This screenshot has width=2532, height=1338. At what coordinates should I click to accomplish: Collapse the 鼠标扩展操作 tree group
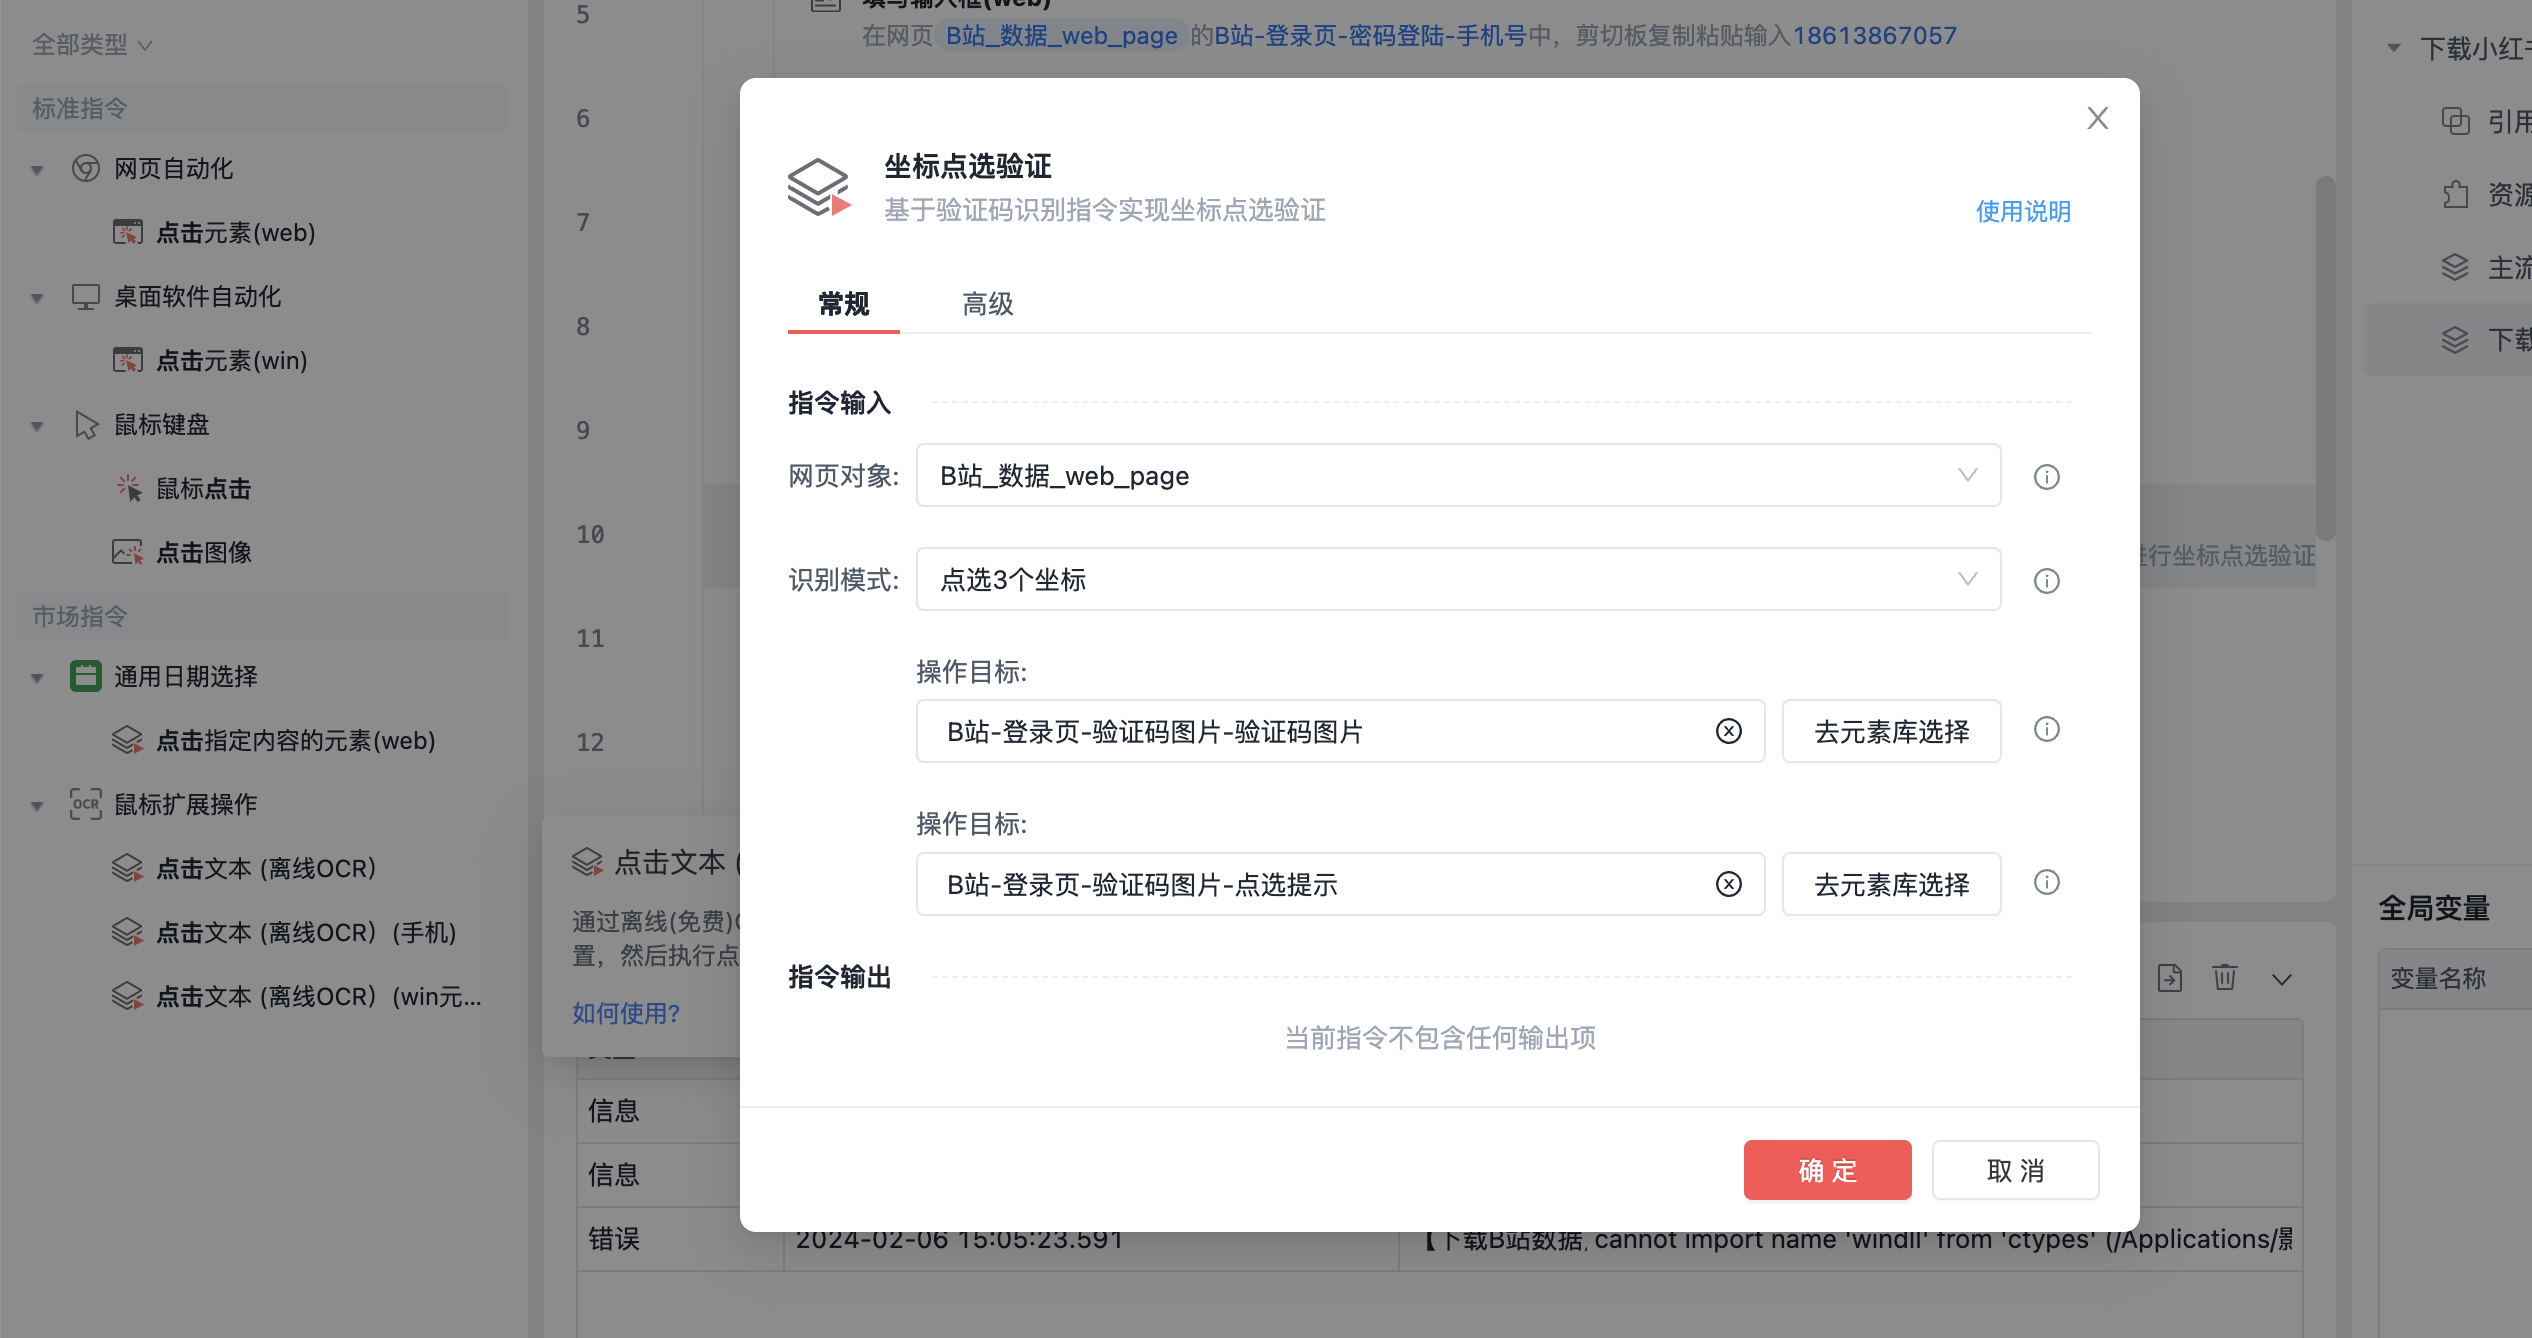click(37, 806)
